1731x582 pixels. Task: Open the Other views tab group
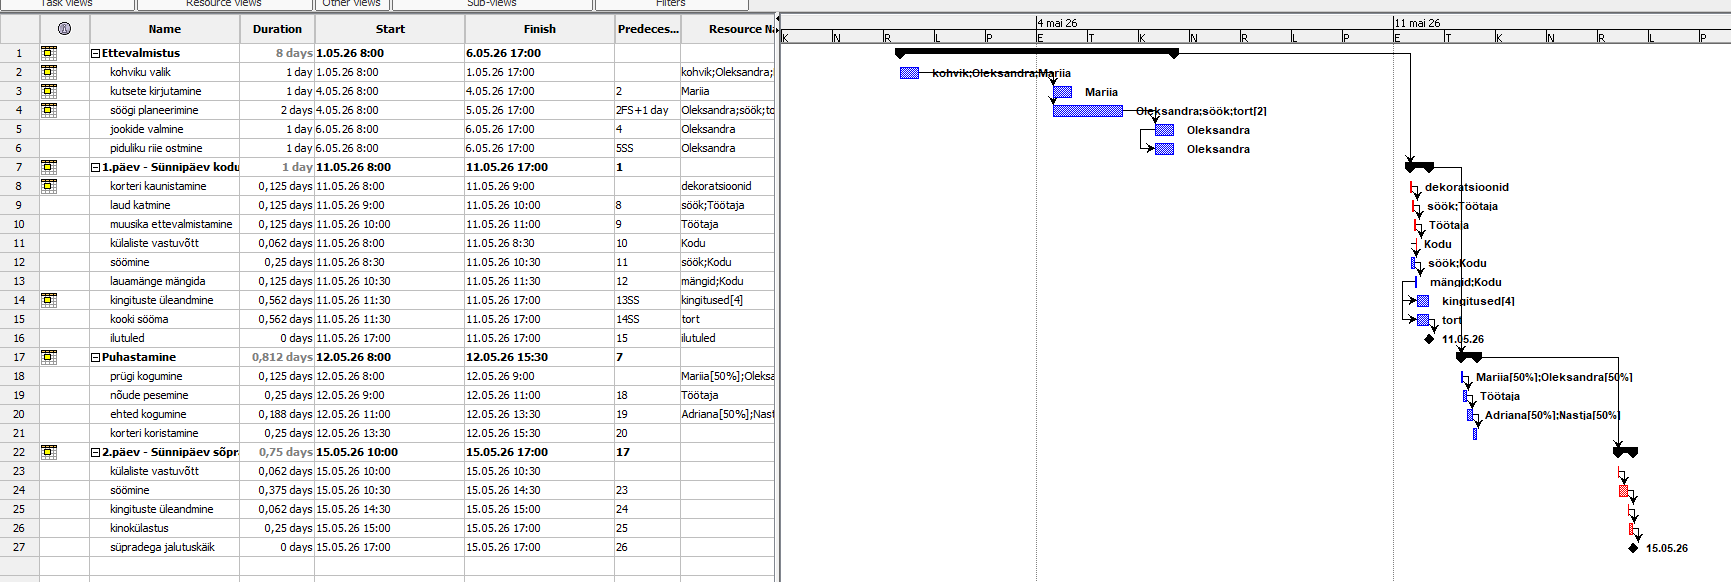[351, 4]
